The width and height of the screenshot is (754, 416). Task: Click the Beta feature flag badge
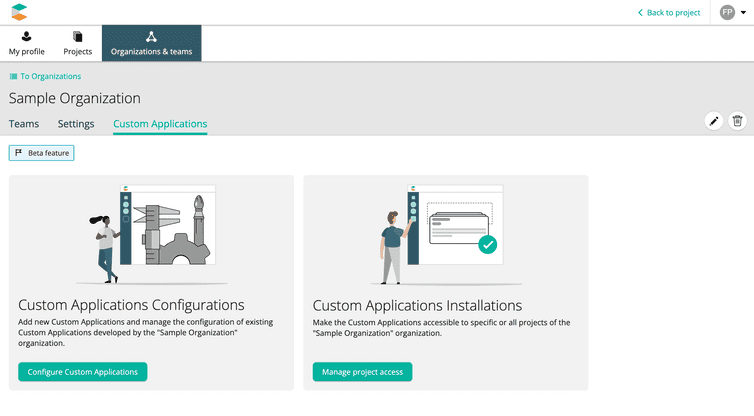42,153
